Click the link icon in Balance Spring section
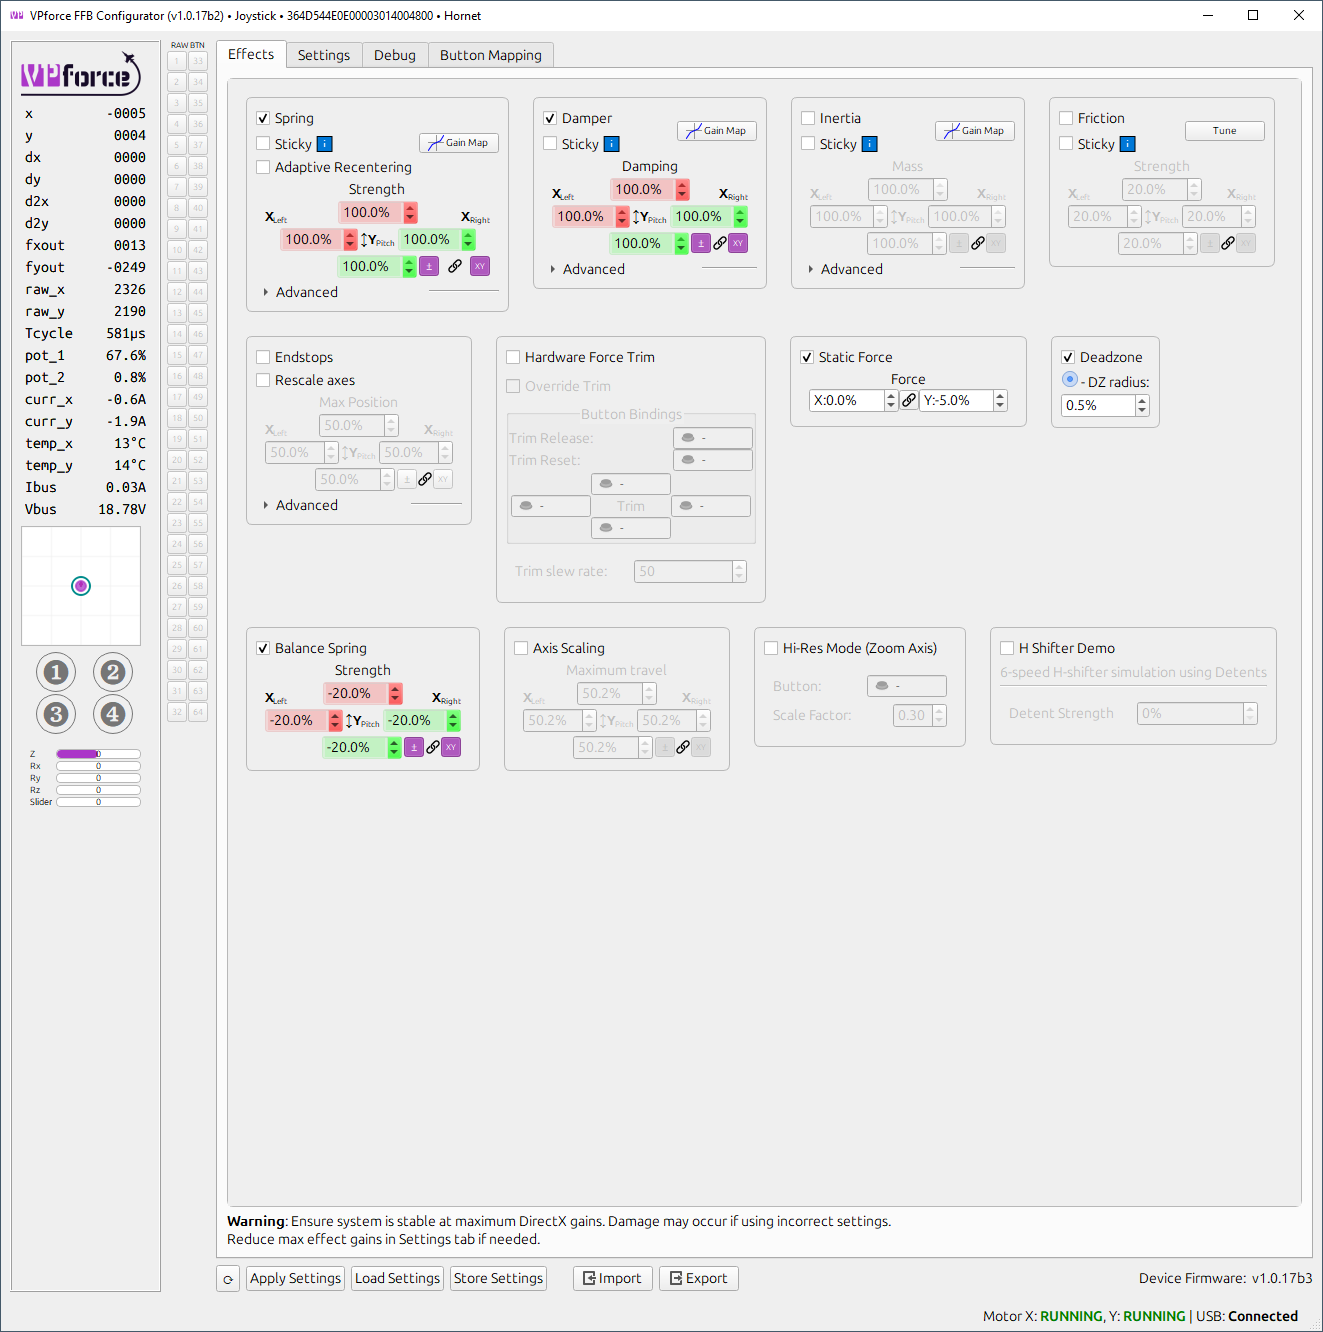This screenshot has height=1332, width=1323. [x=433, y=747]
